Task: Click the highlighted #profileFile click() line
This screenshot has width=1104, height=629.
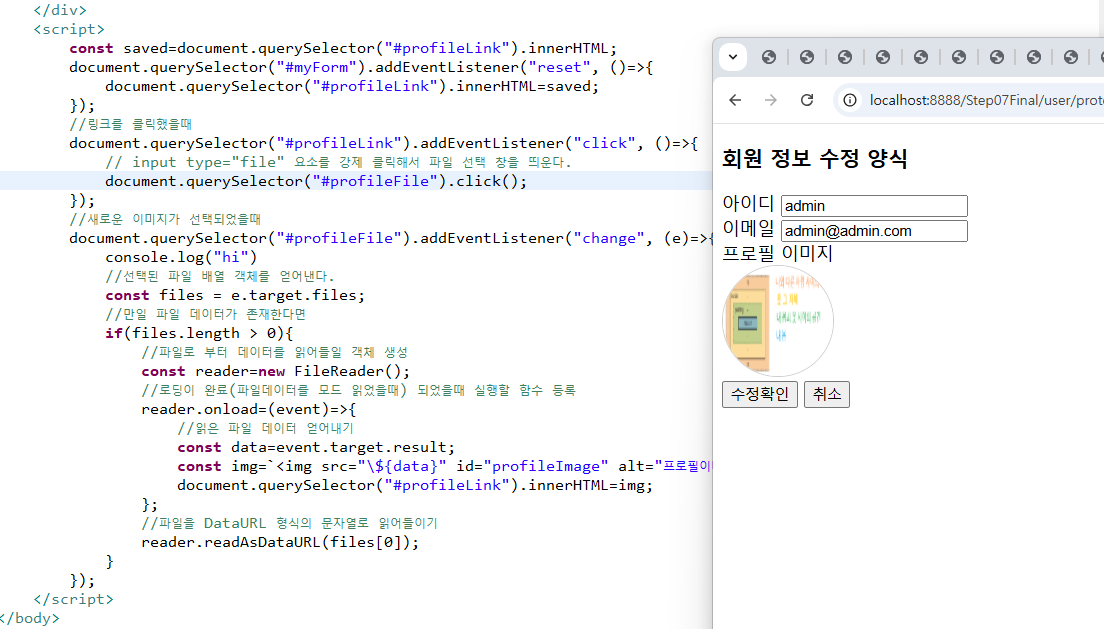Action: [x=316, y=181]
